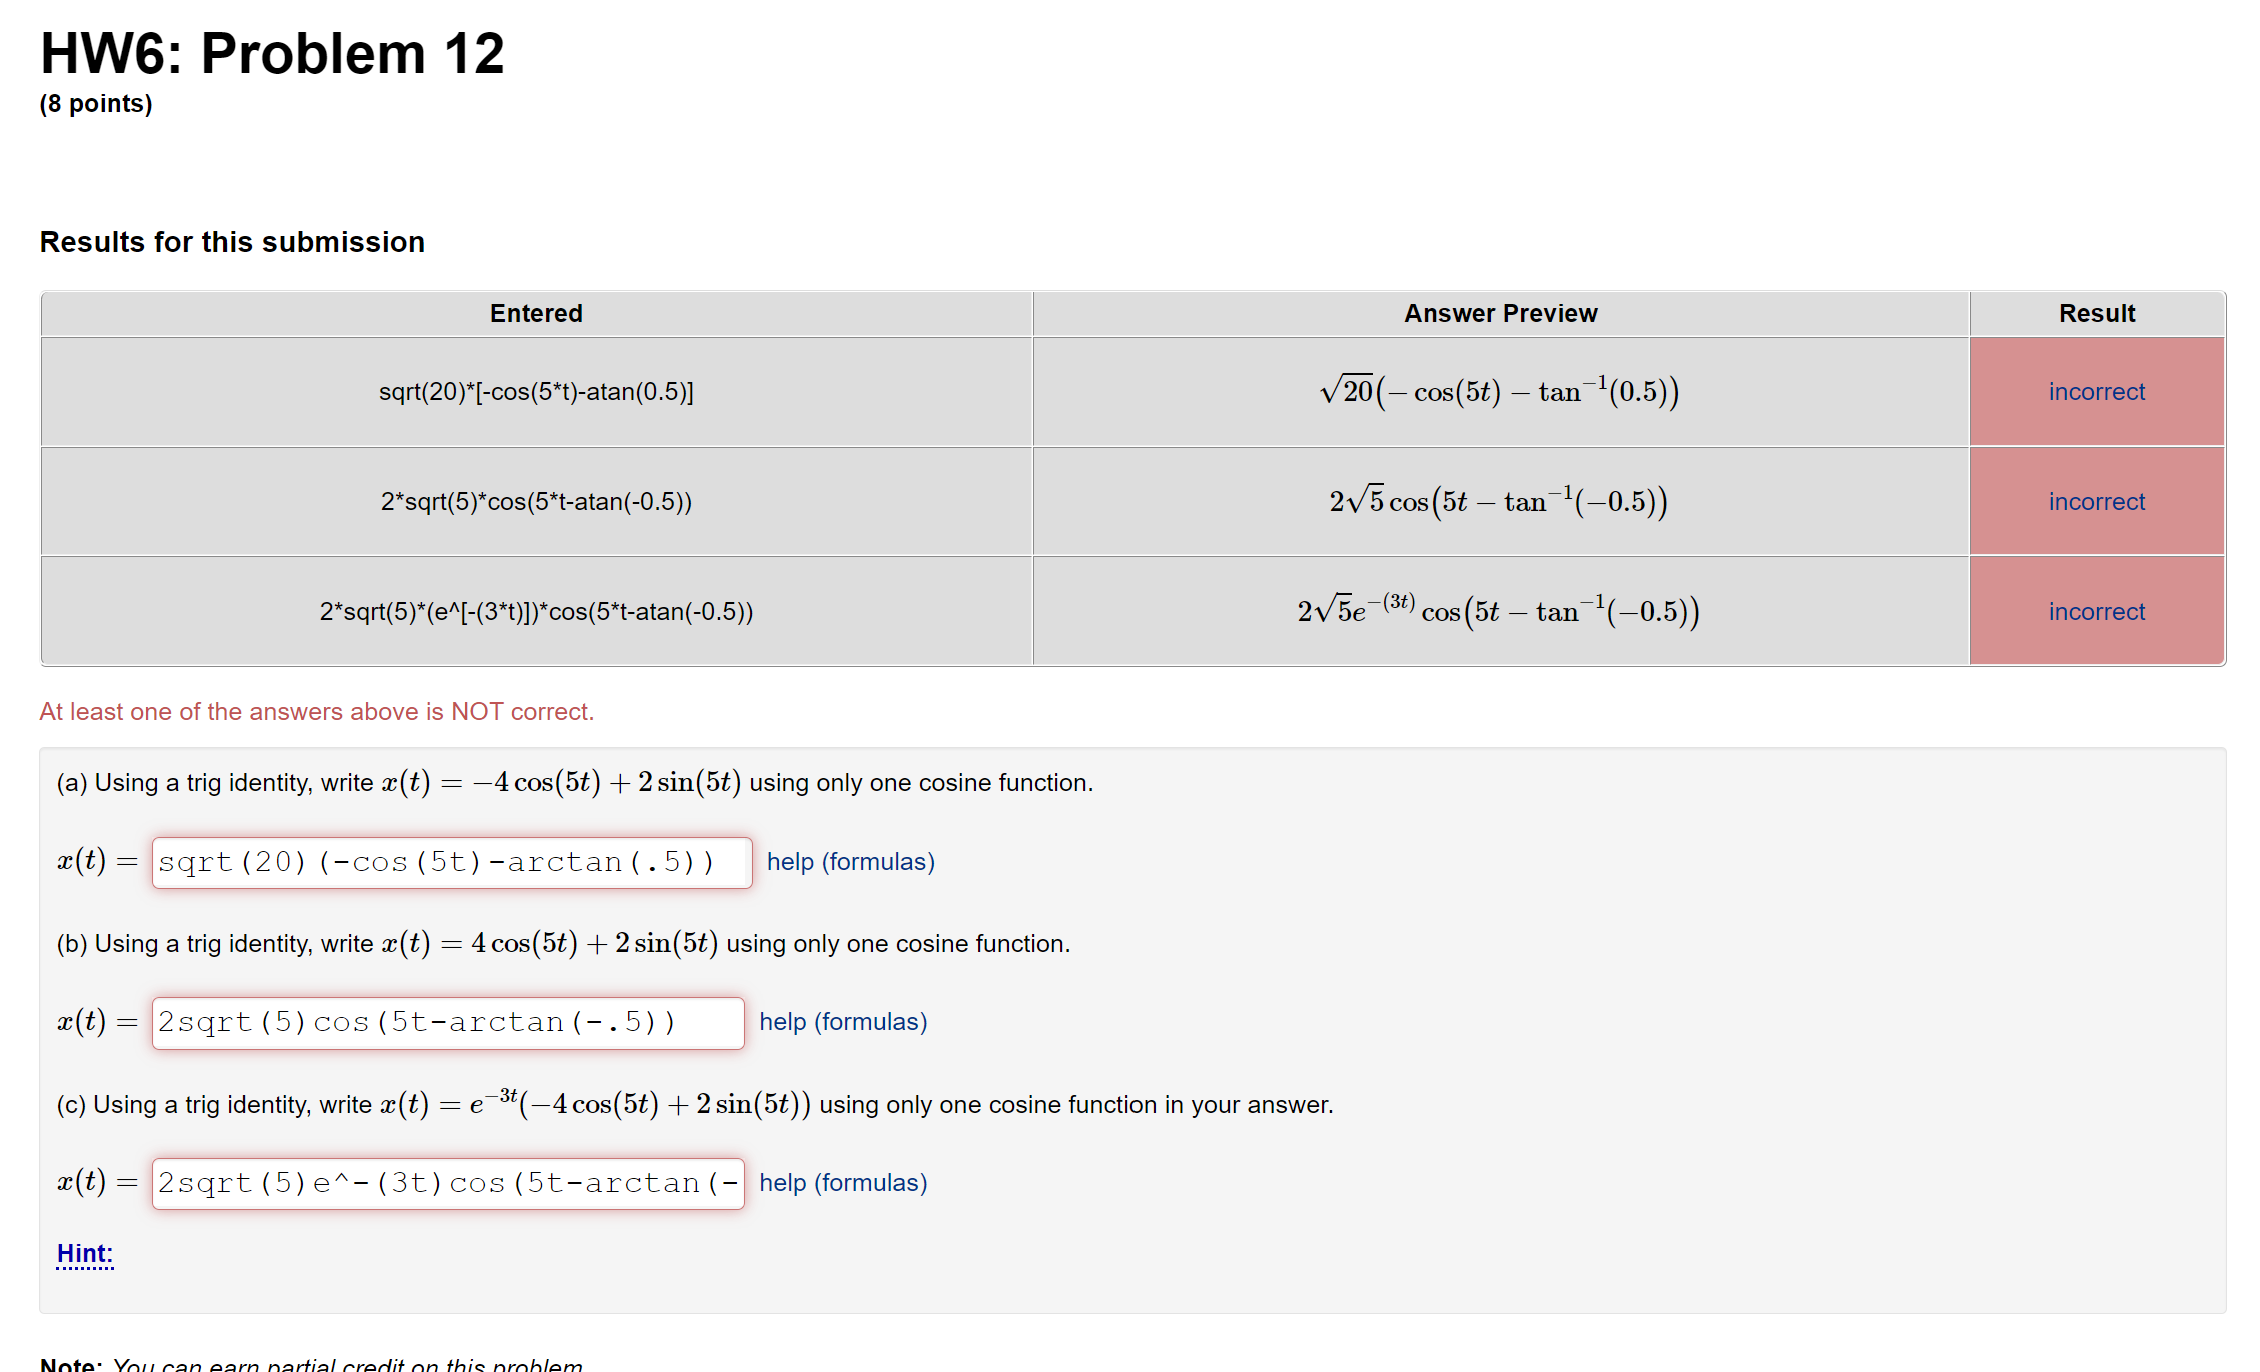Select the Results for this submission heading
2260x1372 pixels.
(232, 241)
